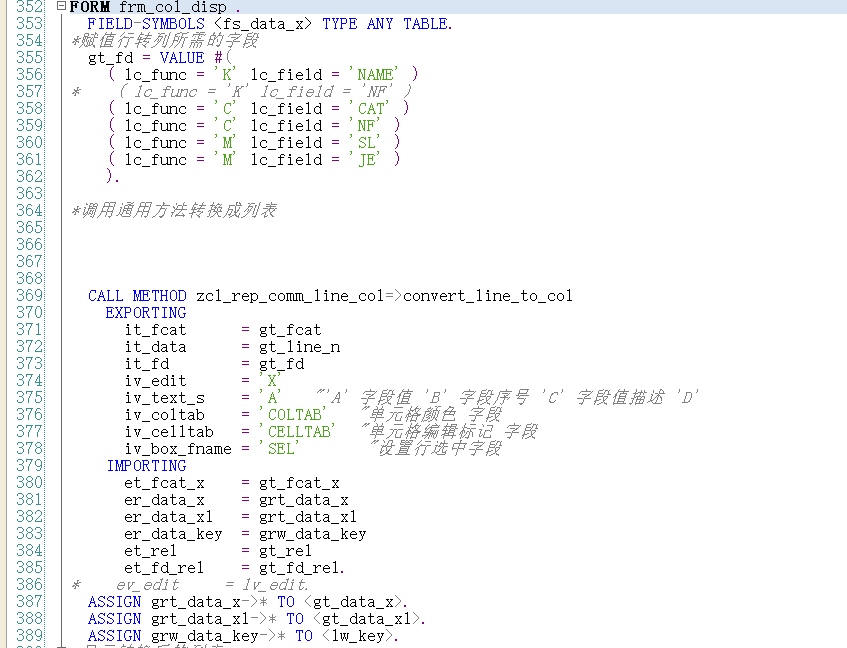Click frm_col_disp form name
The width and height of the screenshot is (847, 648).
pyautogui.click(x=173, y=7)
